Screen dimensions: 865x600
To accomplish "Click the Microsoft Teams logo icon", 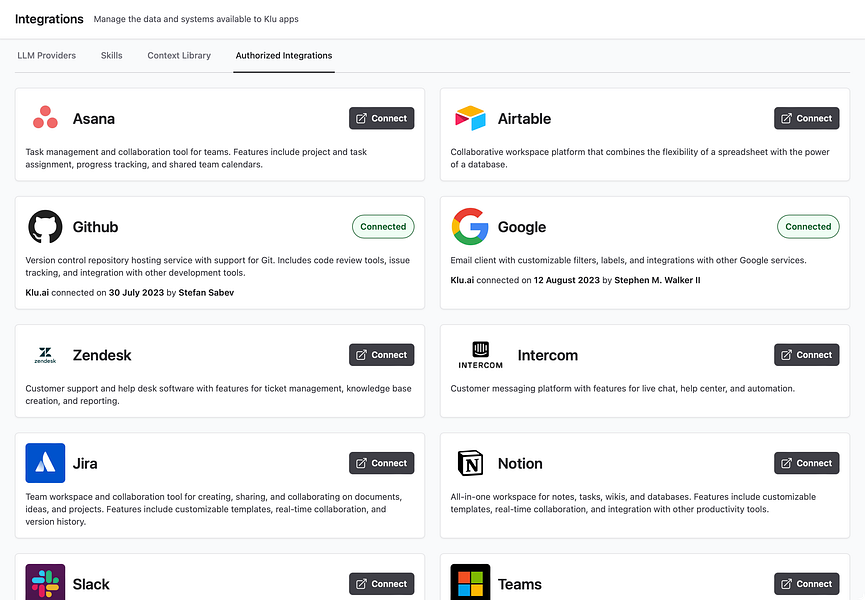I will pos(470,582).
